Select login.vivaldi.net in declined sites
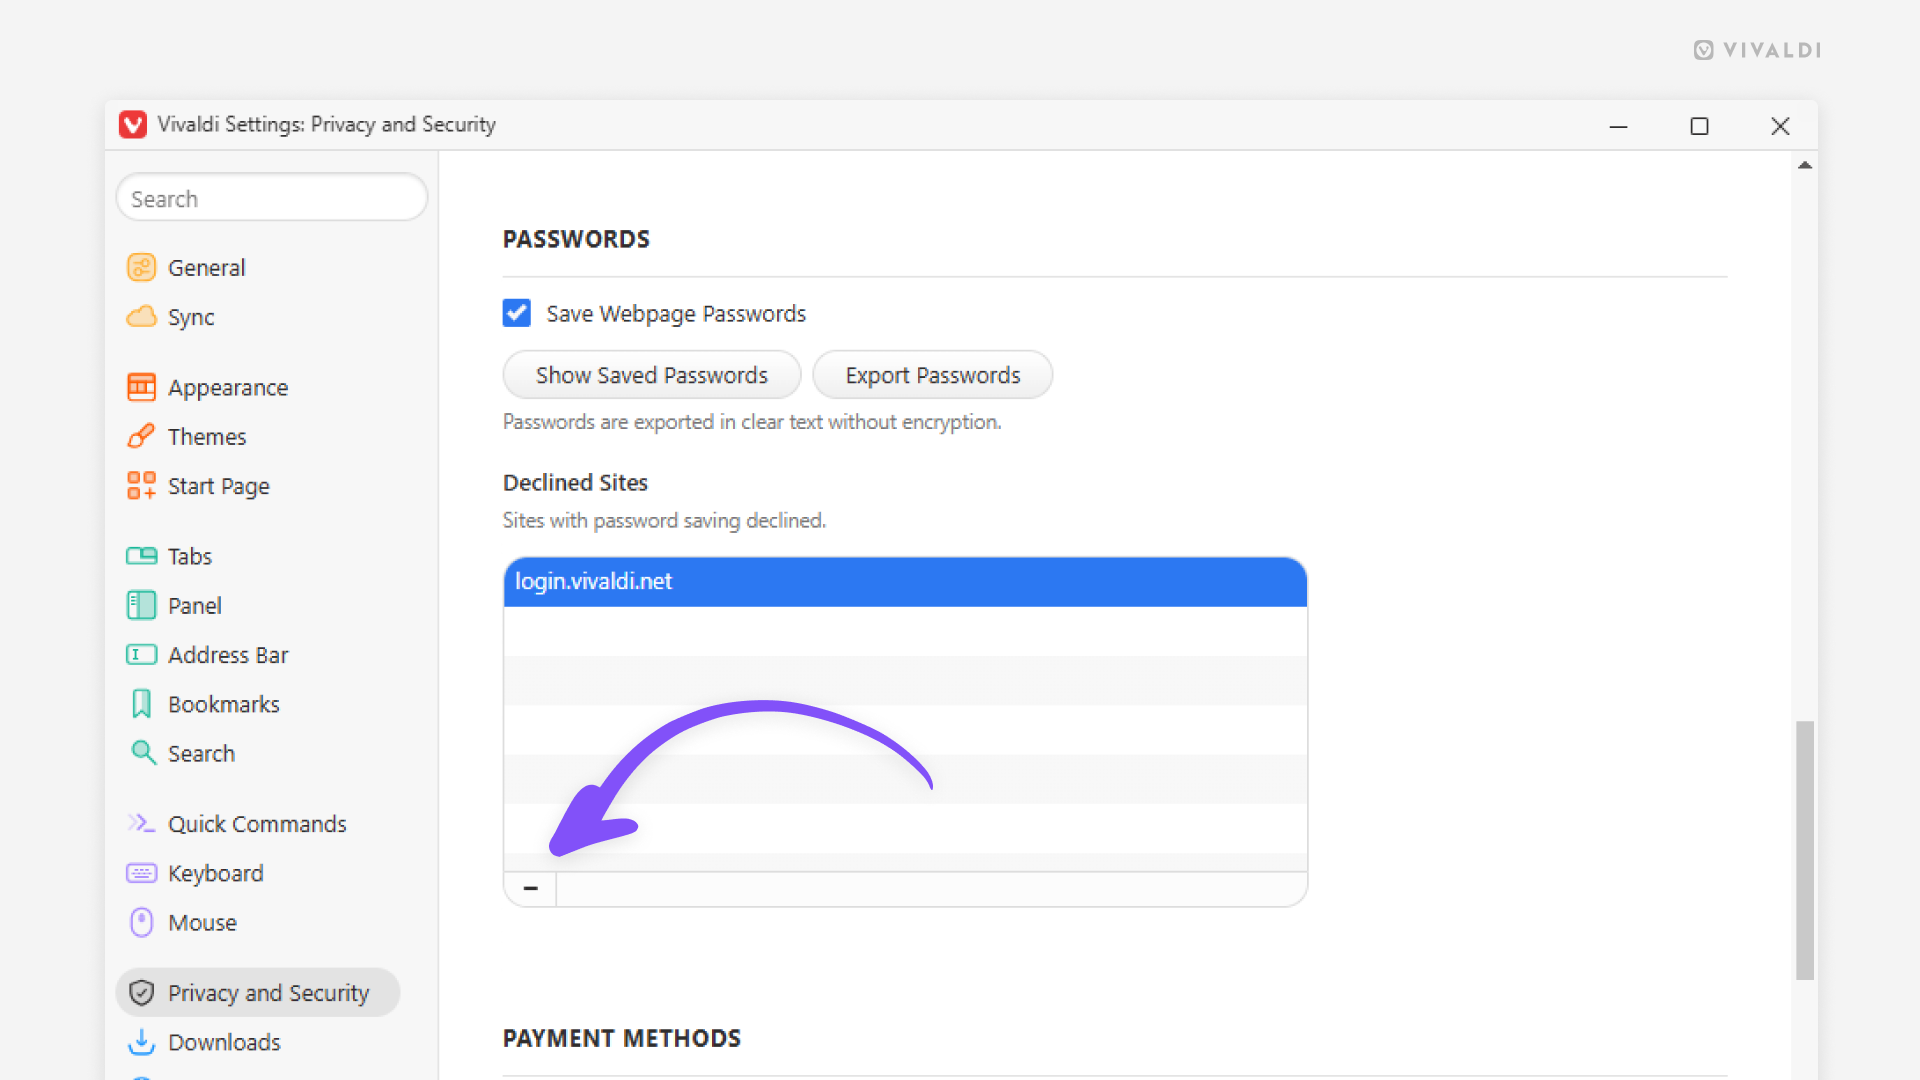This screenshot has height=1080, width=1920. pos(905,582)
